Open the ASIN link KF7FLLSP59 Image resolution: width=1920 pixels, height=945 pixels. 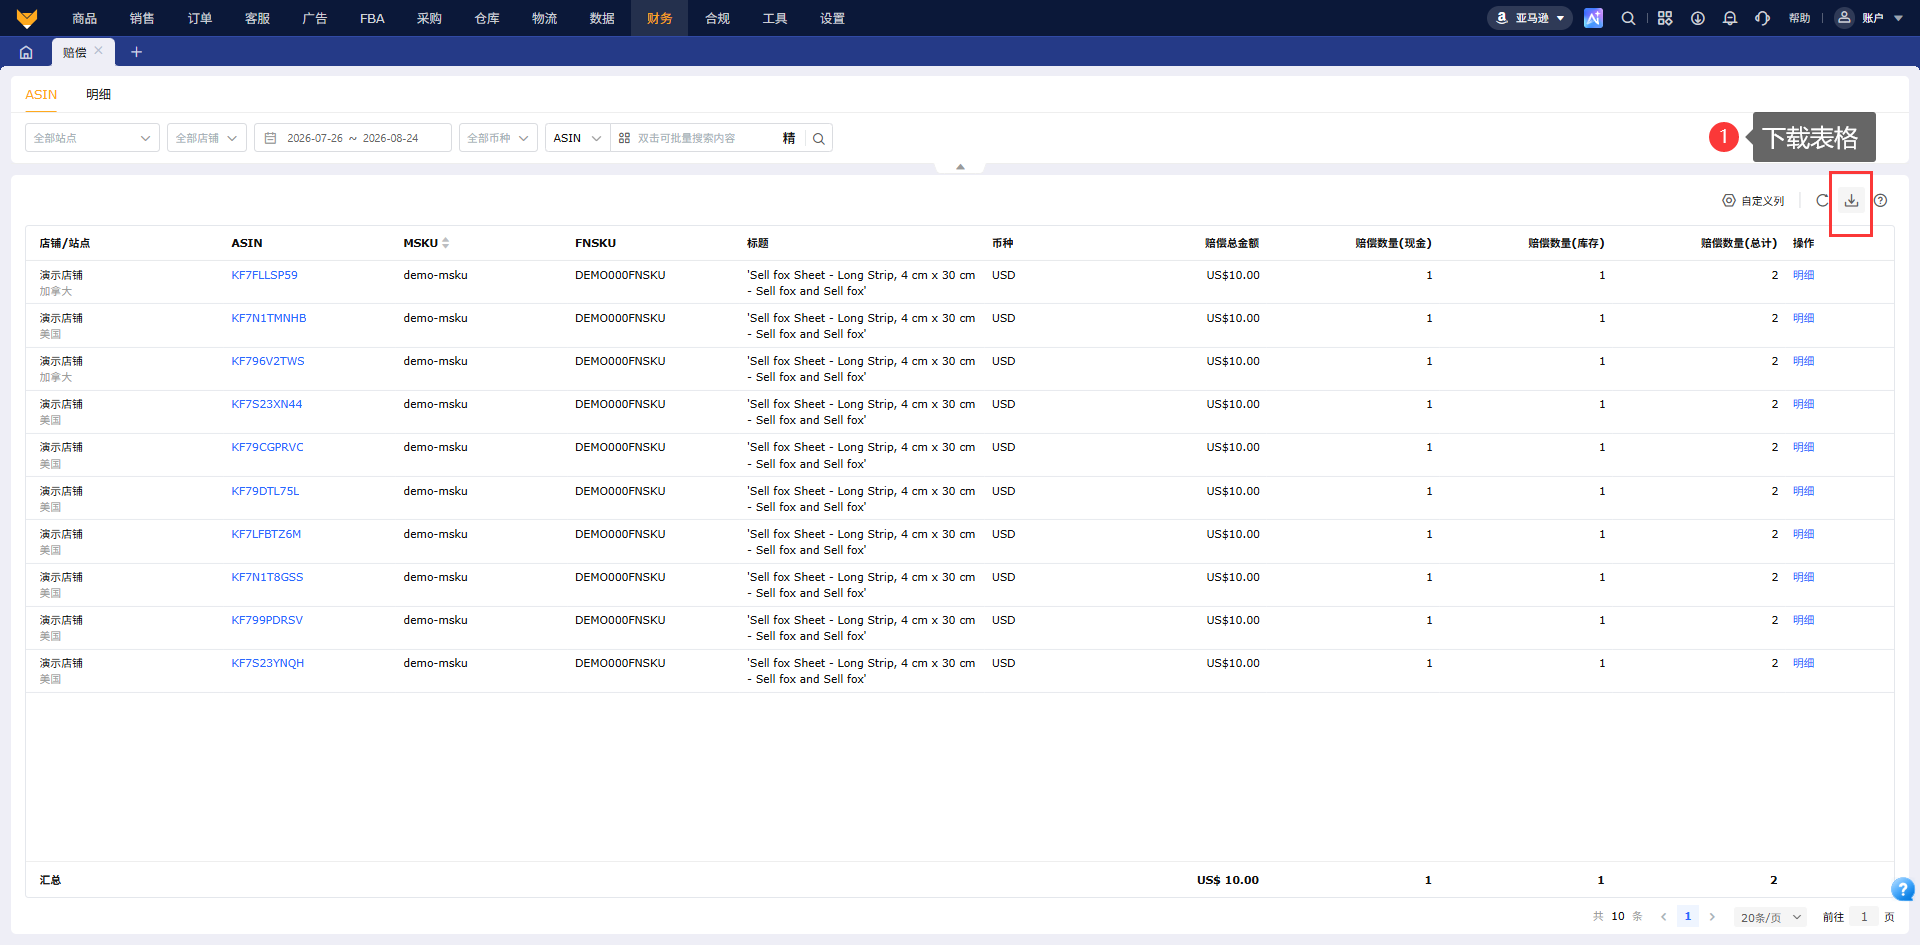(265, 275)
